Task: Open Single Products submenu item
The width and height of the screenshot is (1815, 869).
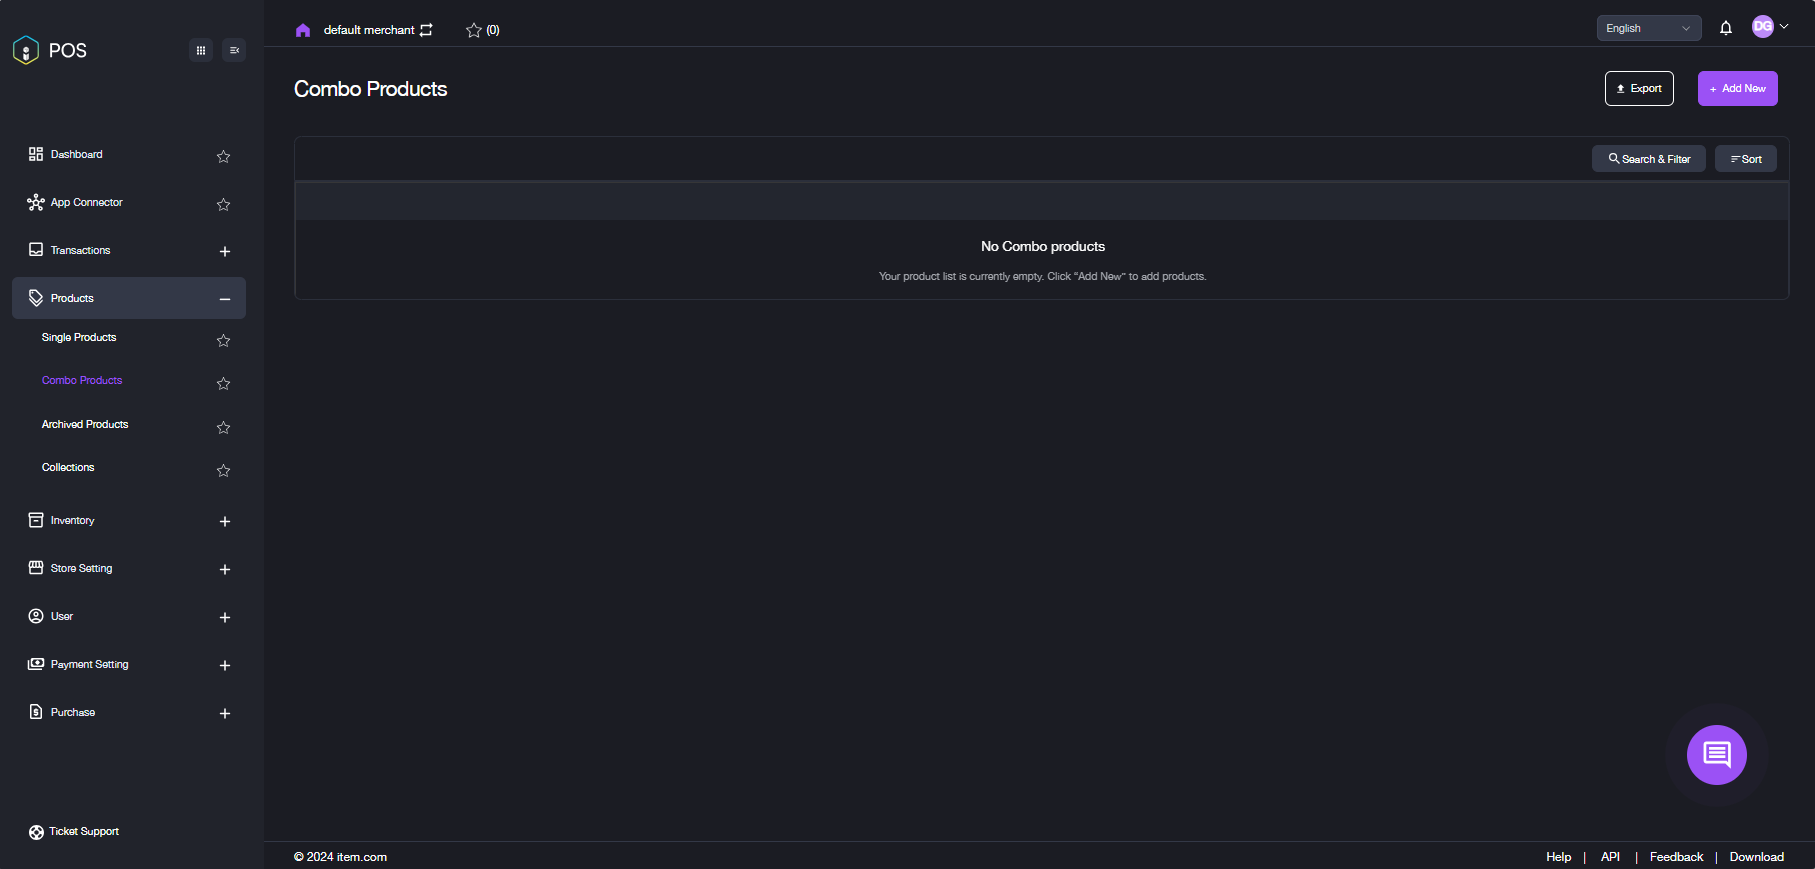Action: [79, 338]
